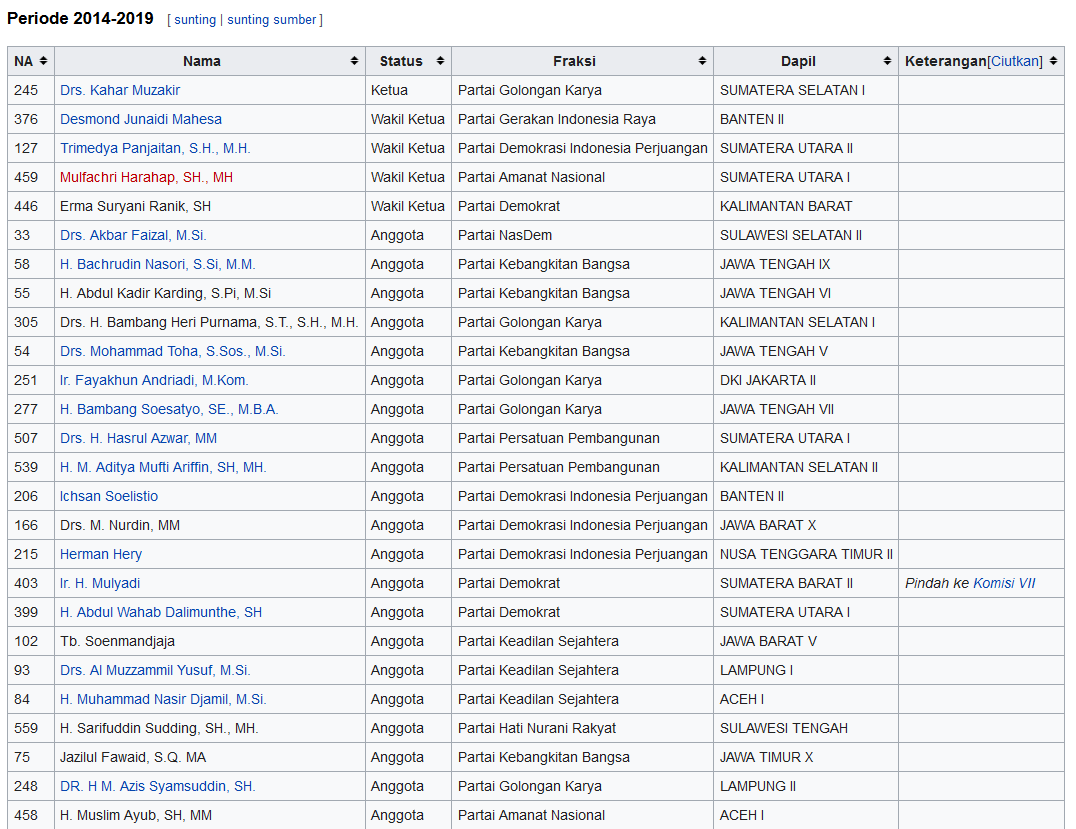
Task: Select JAWA TIMUR X dapil cell
Action: pos(806,758)
